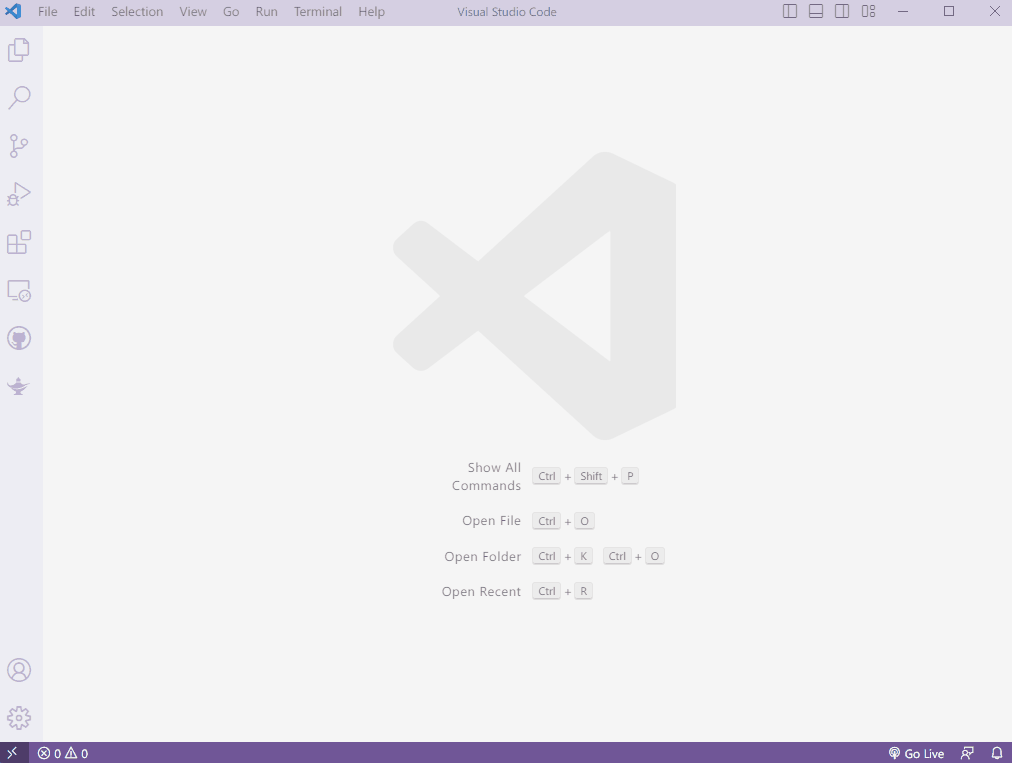Toggle the bottom Panel layout icon
The image size is (1012, 763).
pos(816,11)
